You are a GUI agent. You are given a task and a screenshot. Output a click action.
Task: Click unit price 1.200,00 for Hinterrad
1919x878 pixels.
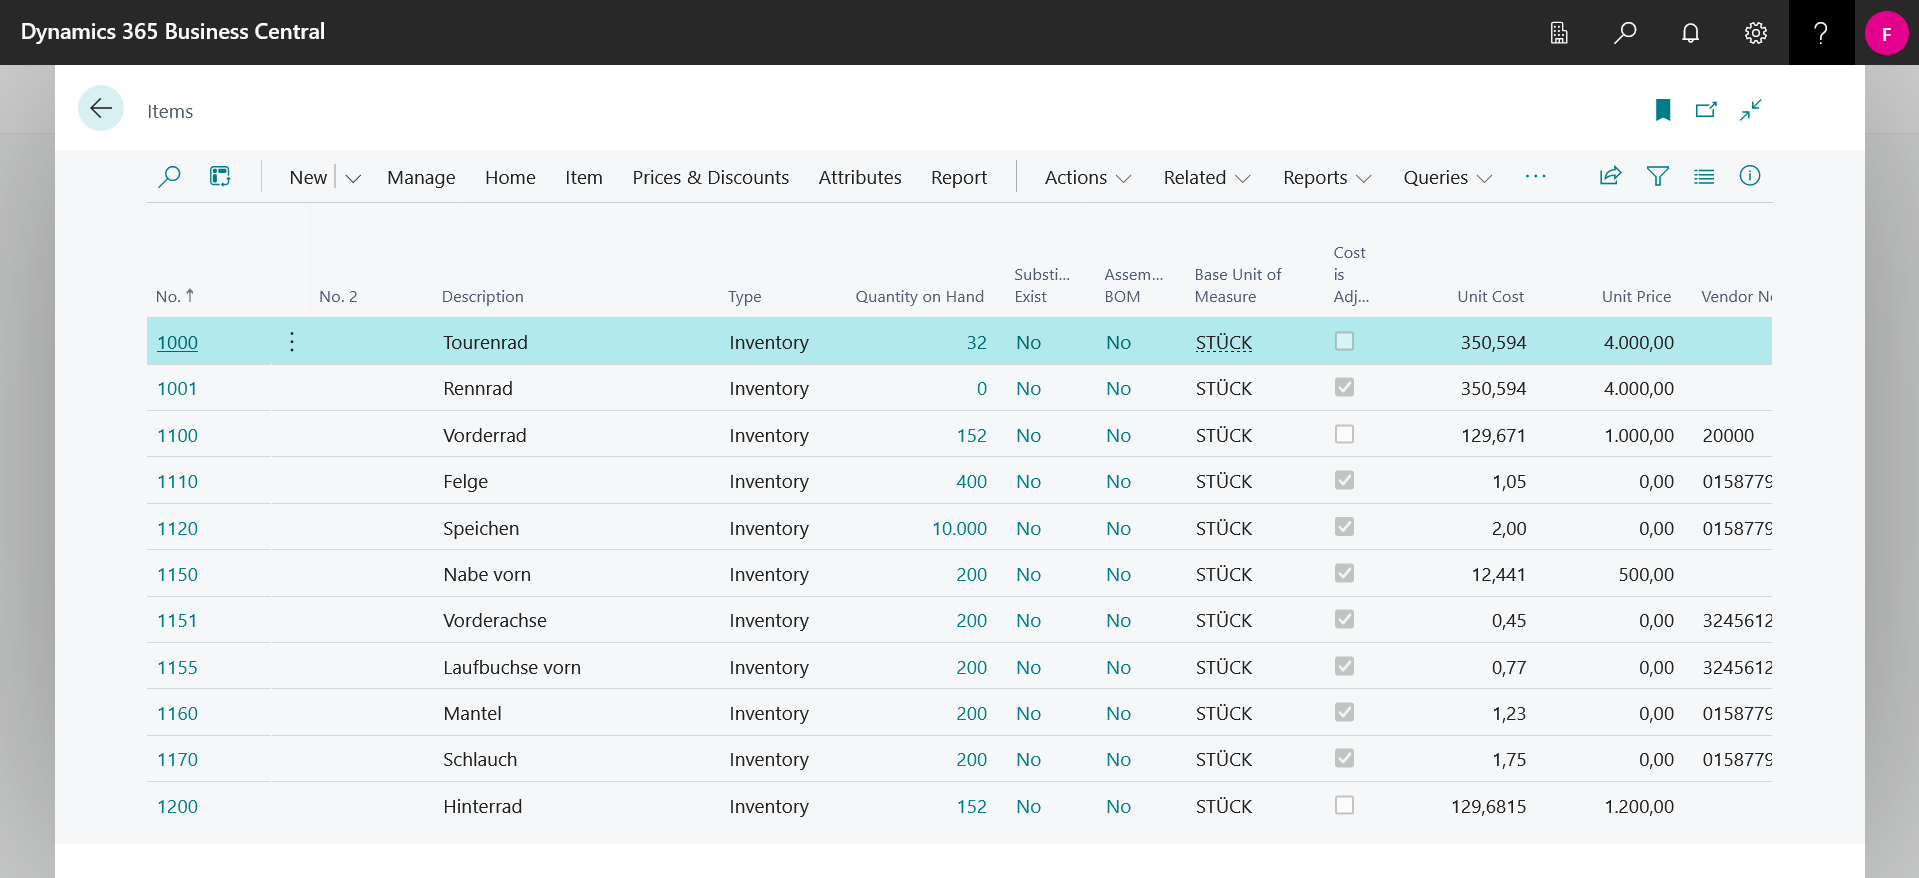(x=1638, y=806)
